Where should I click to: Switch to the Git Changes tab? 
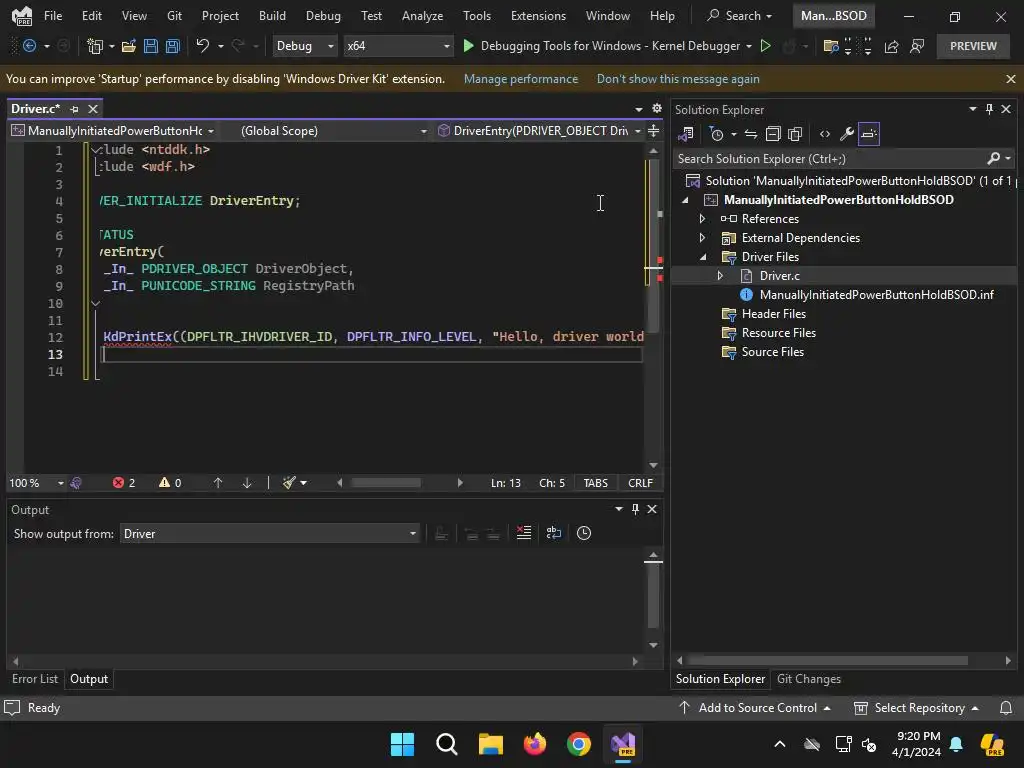pos(808,679)
